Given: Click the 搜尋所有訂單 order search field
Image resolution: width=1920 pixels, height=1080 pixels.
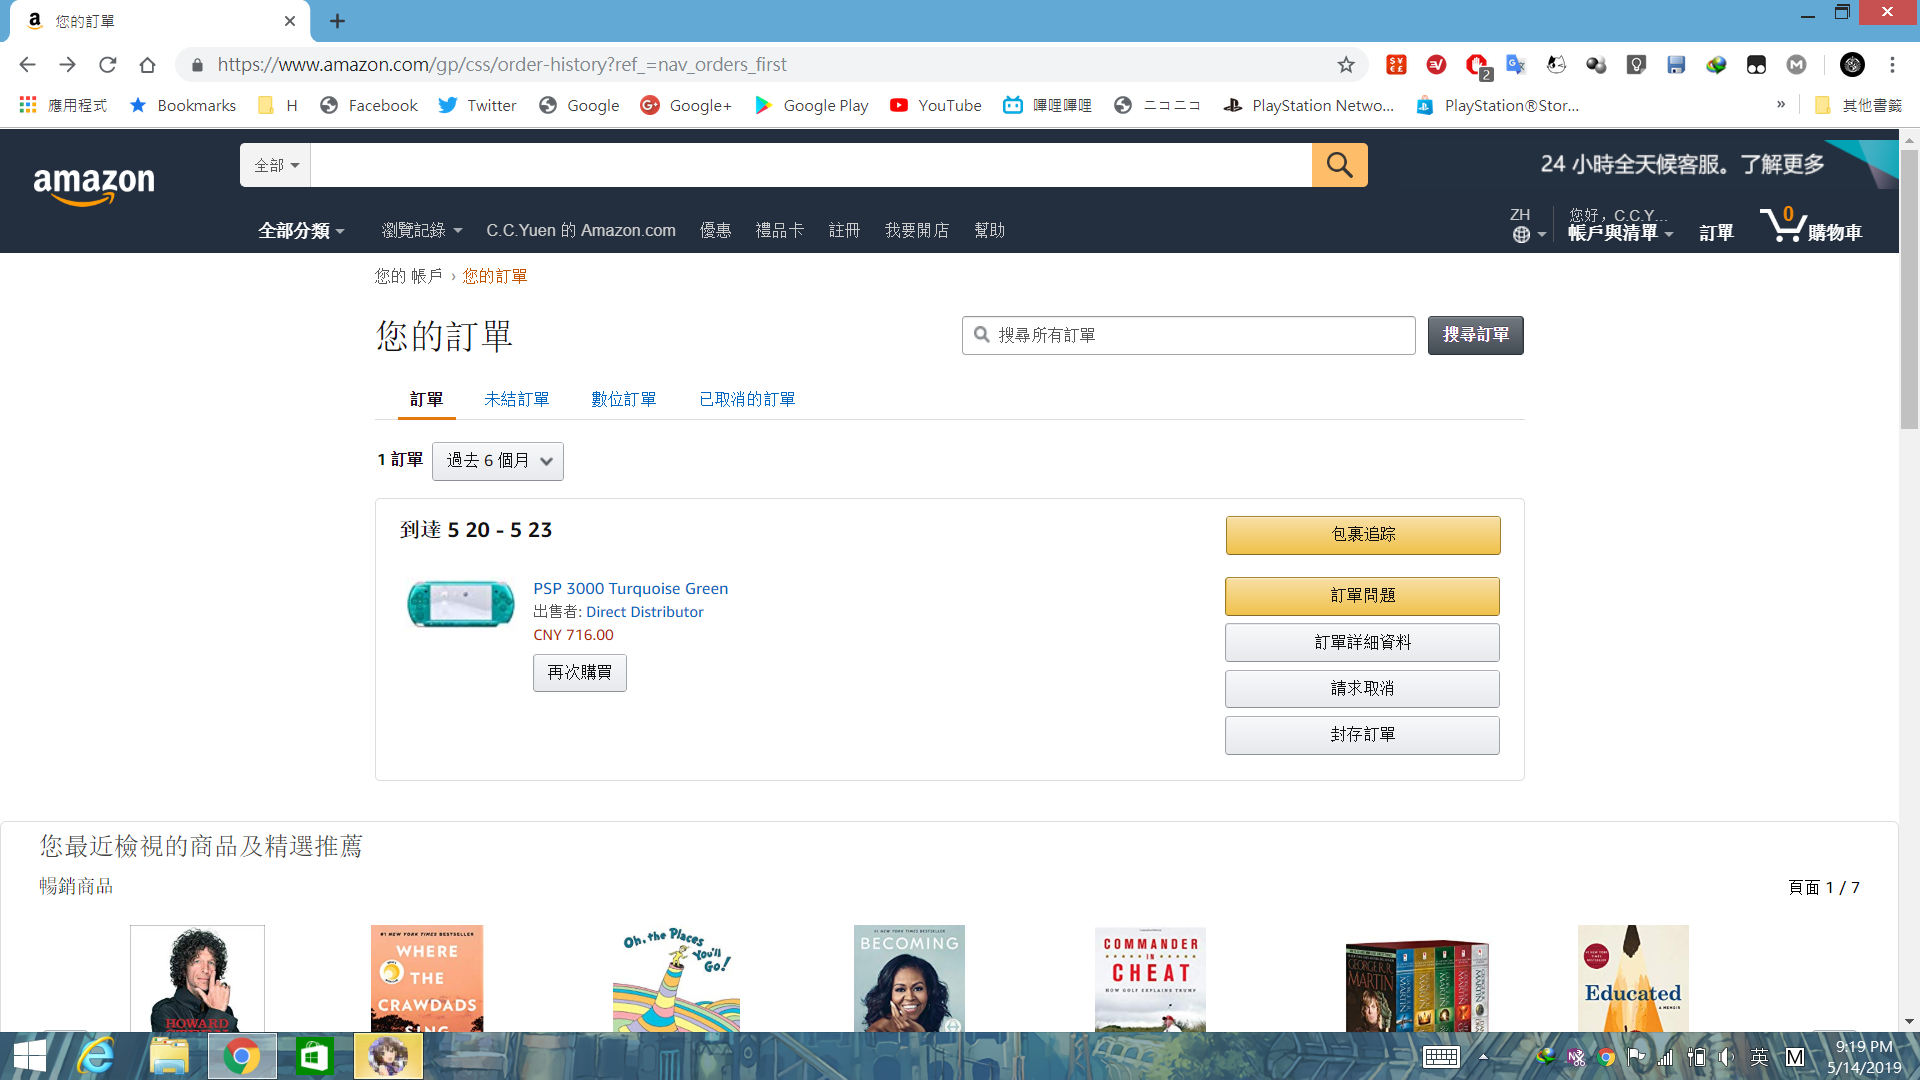Looking at the screenshot, I should [1190, 335].
